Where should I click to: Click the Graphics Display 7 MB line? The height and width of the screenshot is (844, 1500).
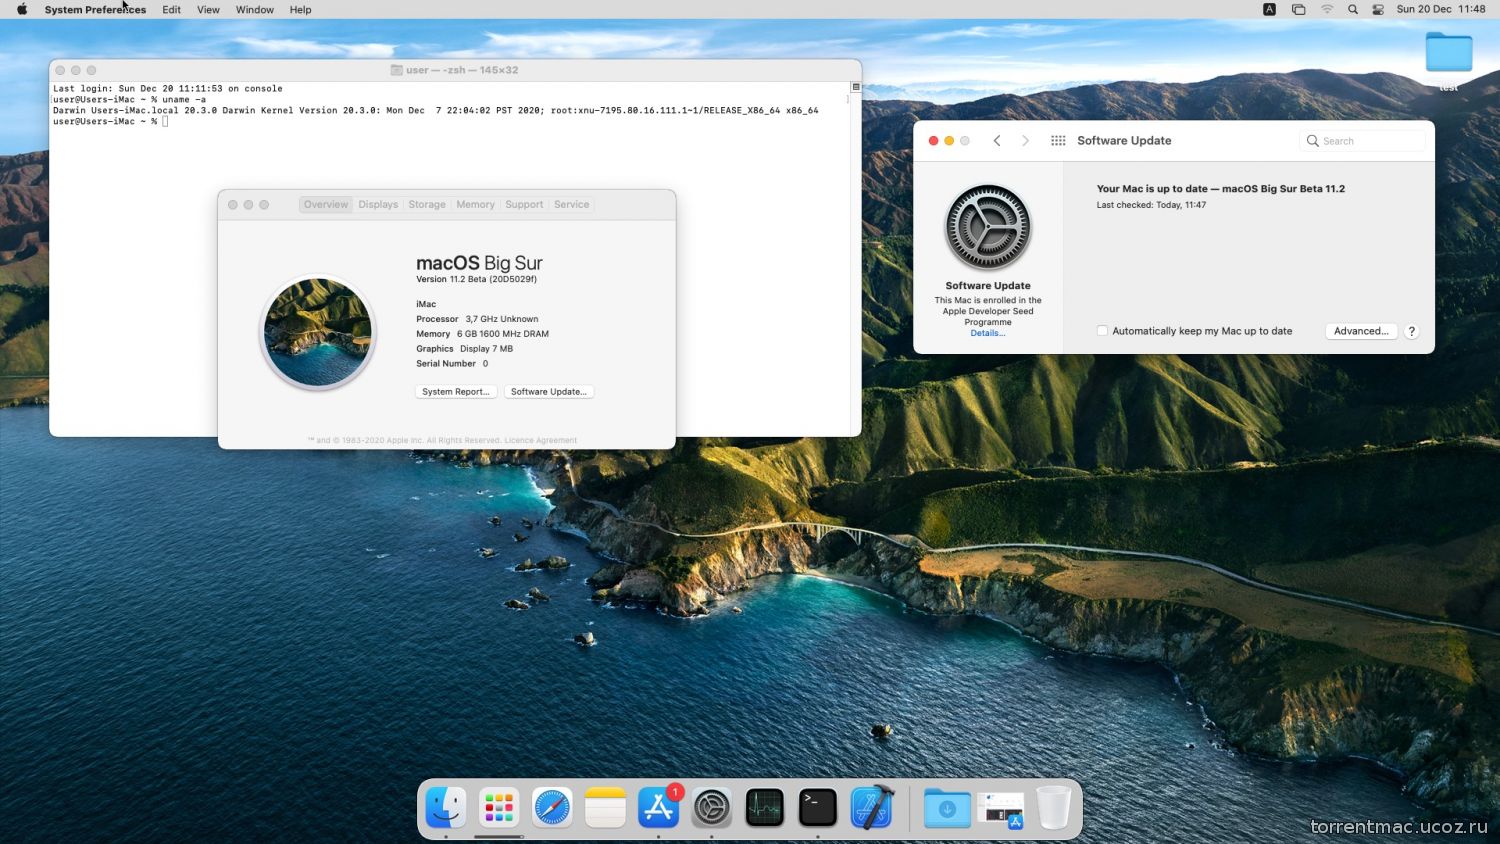[464, 349]
